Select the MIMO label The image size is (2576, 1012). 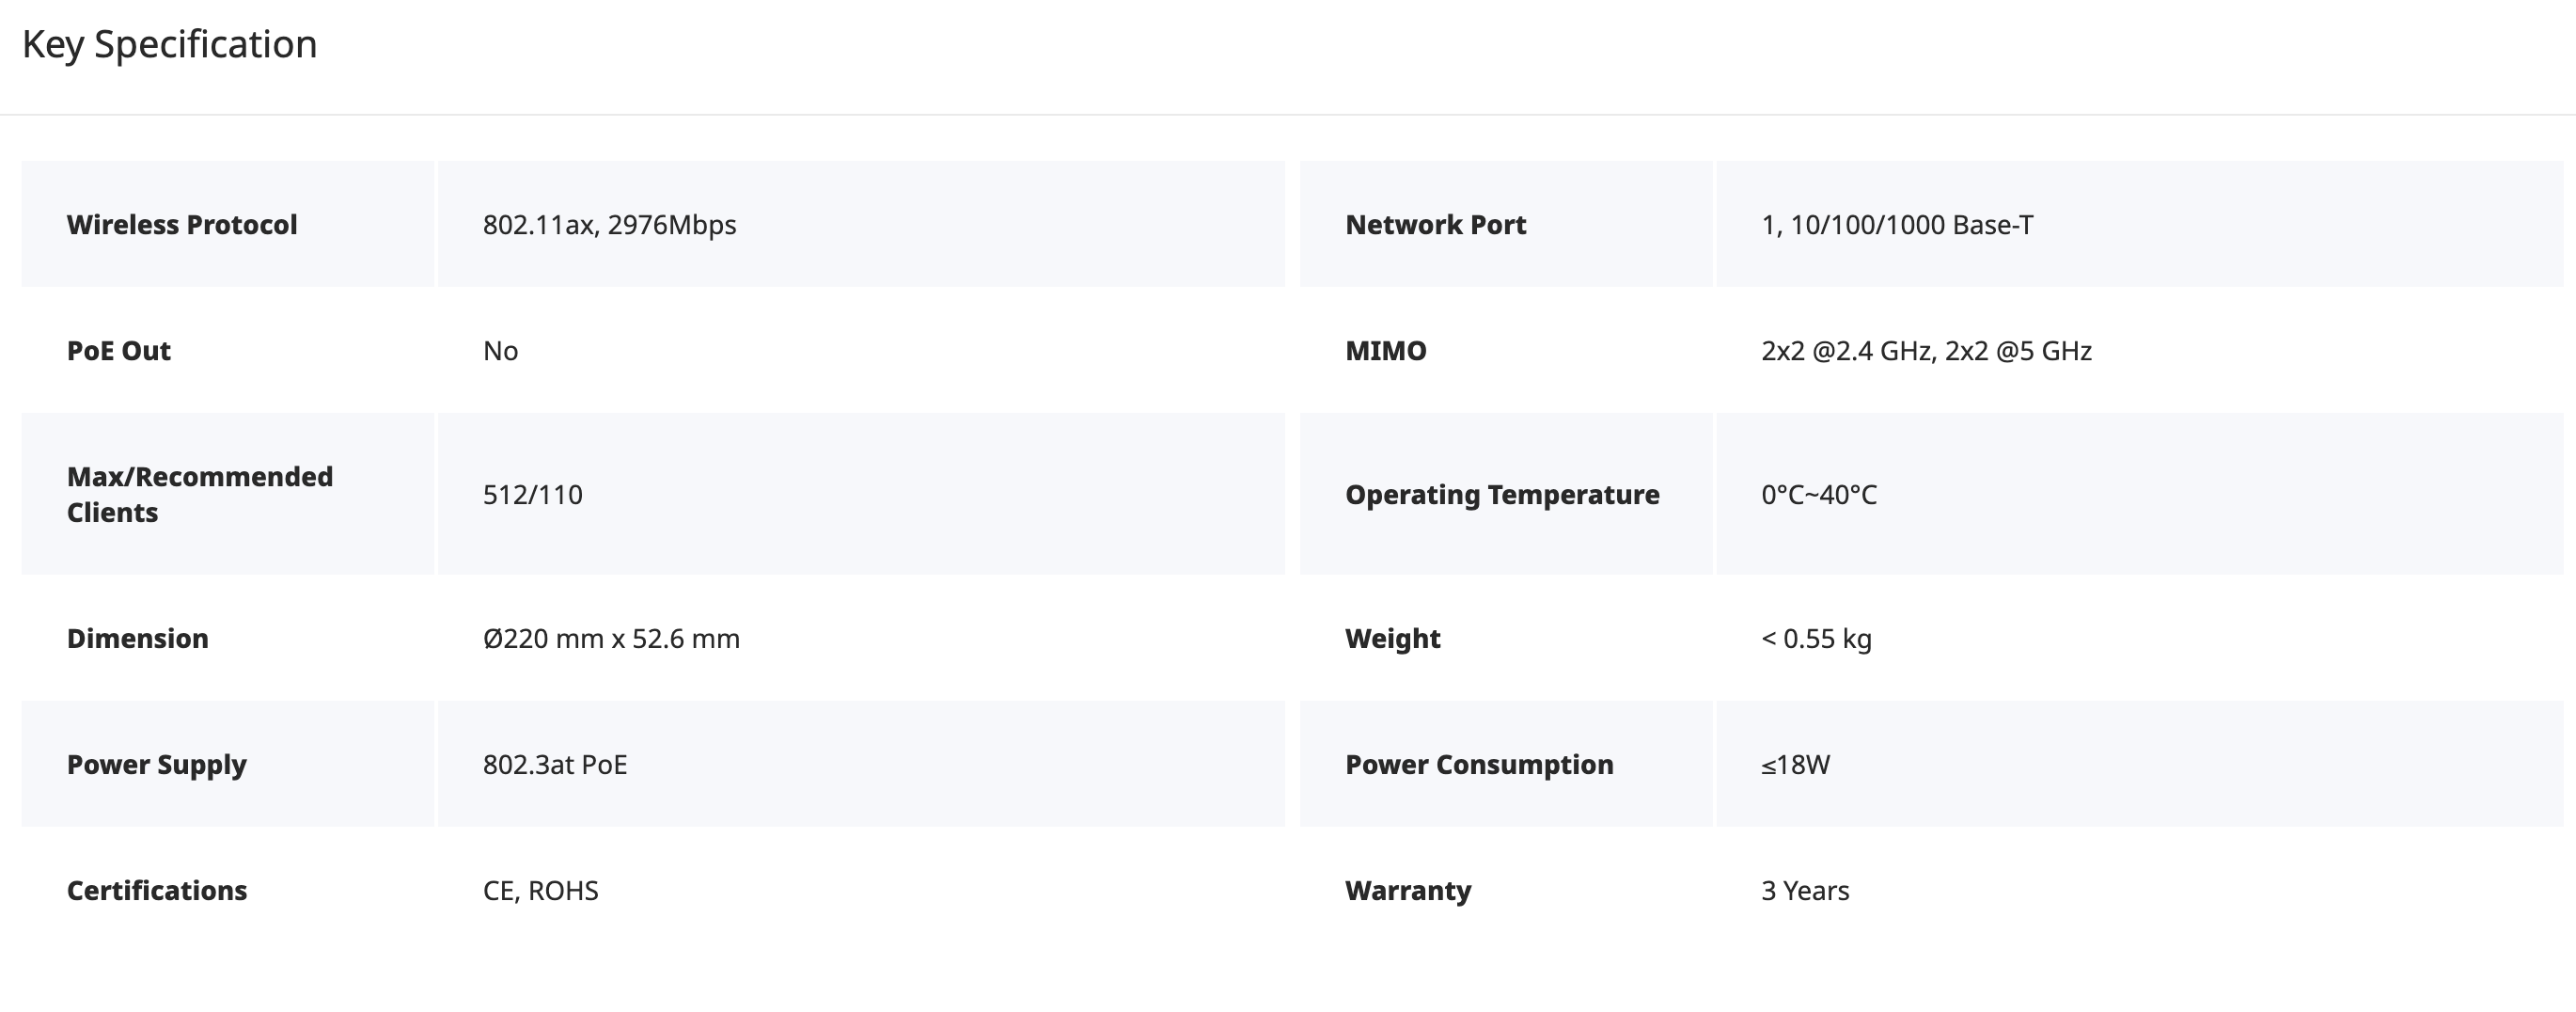pos(1386,350)
